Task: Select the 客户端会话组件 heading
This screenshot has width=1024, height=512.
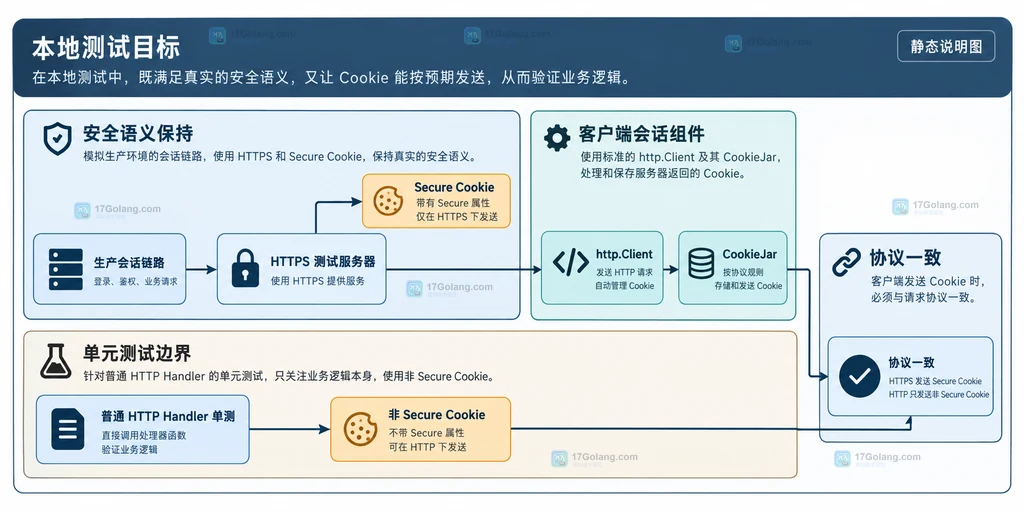Action: [641, 135]
